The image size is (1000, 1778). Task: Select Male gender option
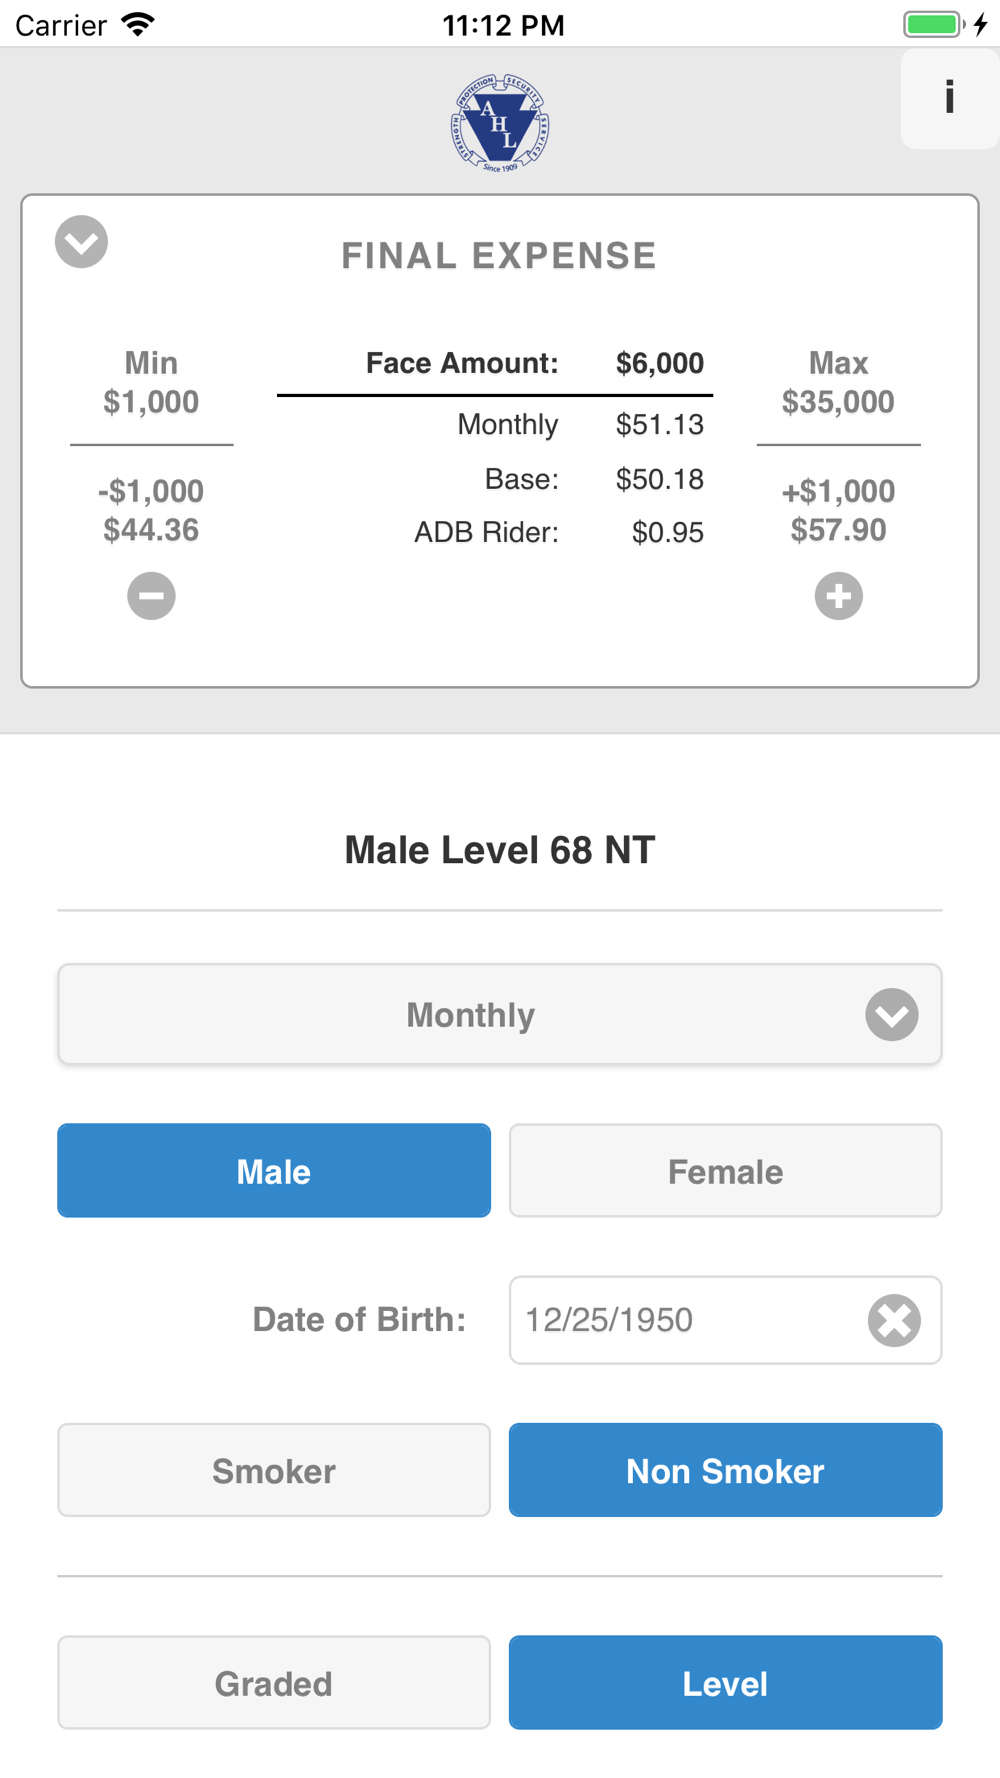pos(274,1170)
